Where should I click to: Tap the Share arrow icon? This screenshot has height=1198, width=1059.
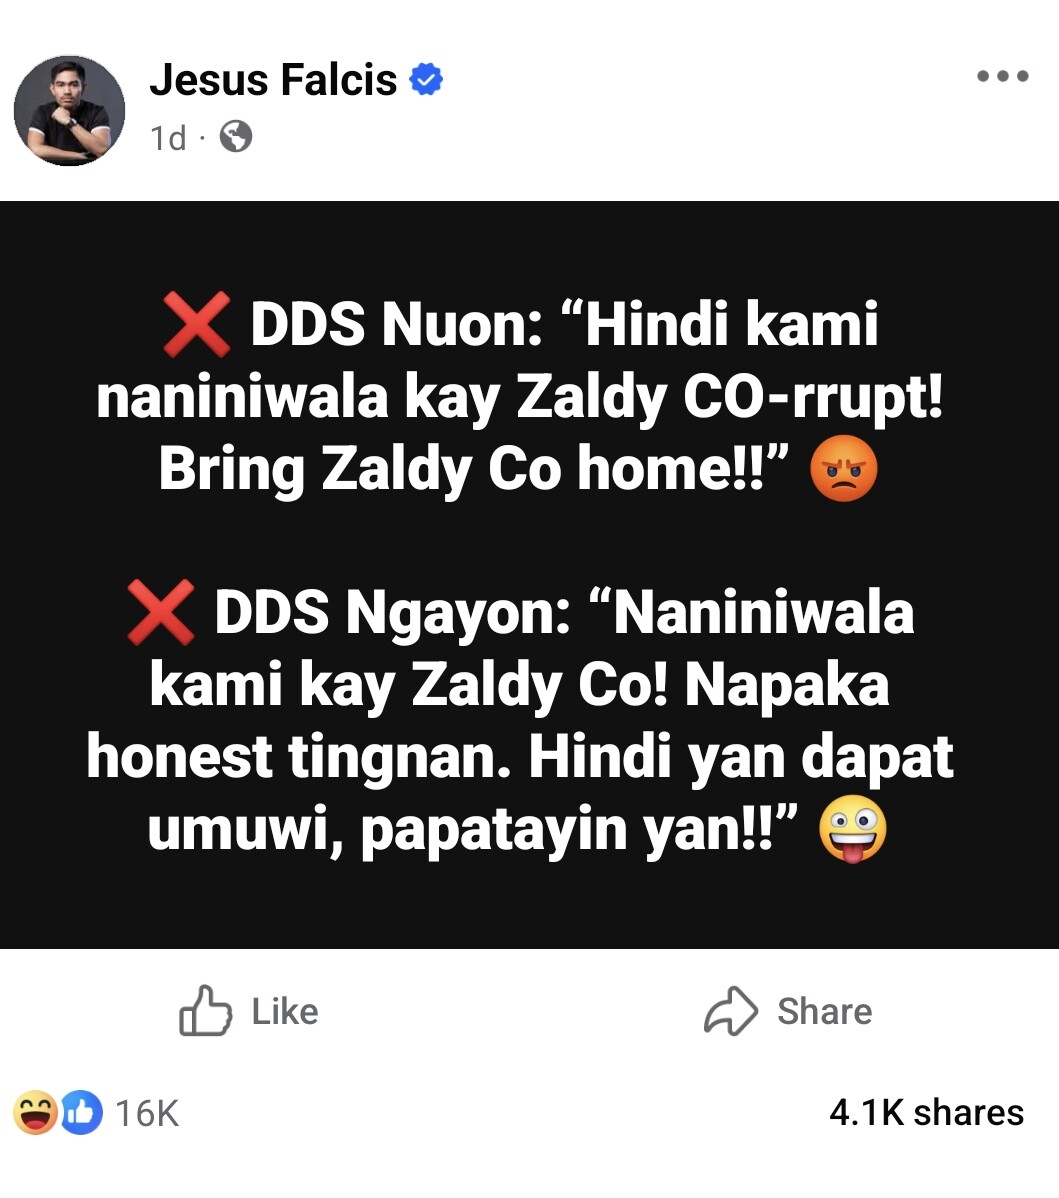[731, 1011]
